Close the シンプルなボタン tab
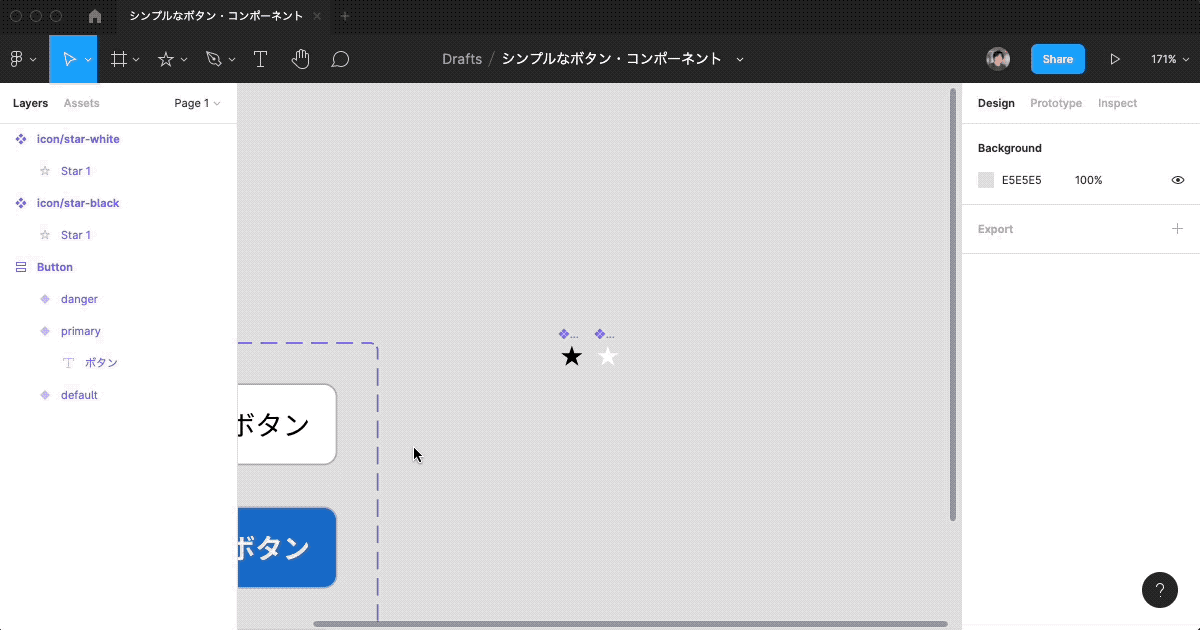Image resolution: width=1200 pixels, height=630 pixels. pos(318,16)
